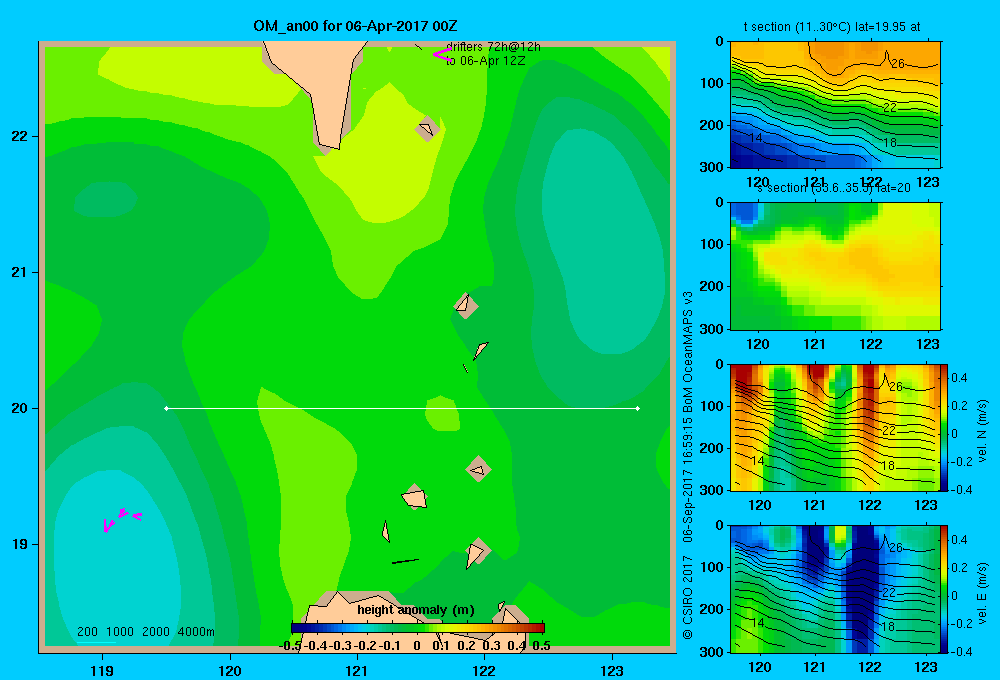1000x680 pixels.
Task: Click the vel. N color scale bar
Action: 945,427
